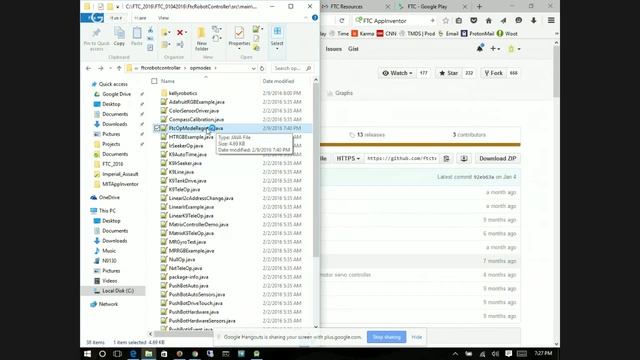The width and height of the screenshot is (640, 360).
Task: Go back in File Explorer navigation
Action: pyautogui.click(x=89, y=68)
